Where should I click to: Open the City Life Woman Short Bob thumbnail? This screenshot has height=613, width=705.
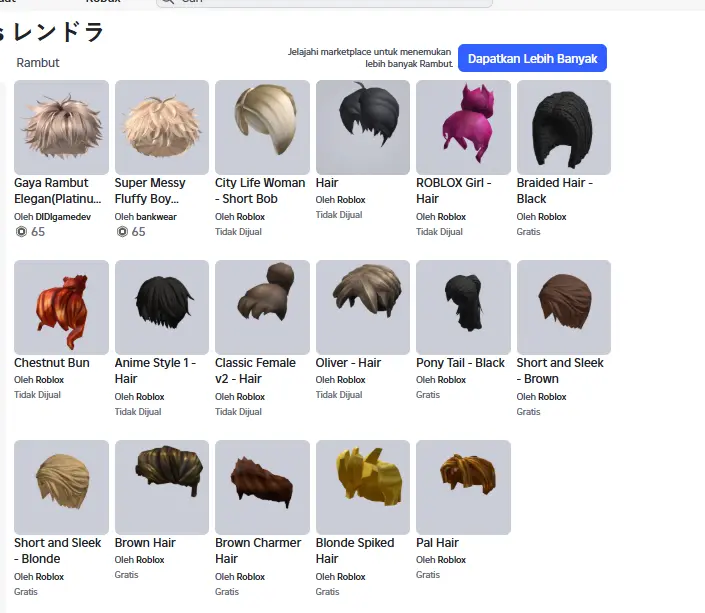(x=262, y=127)
